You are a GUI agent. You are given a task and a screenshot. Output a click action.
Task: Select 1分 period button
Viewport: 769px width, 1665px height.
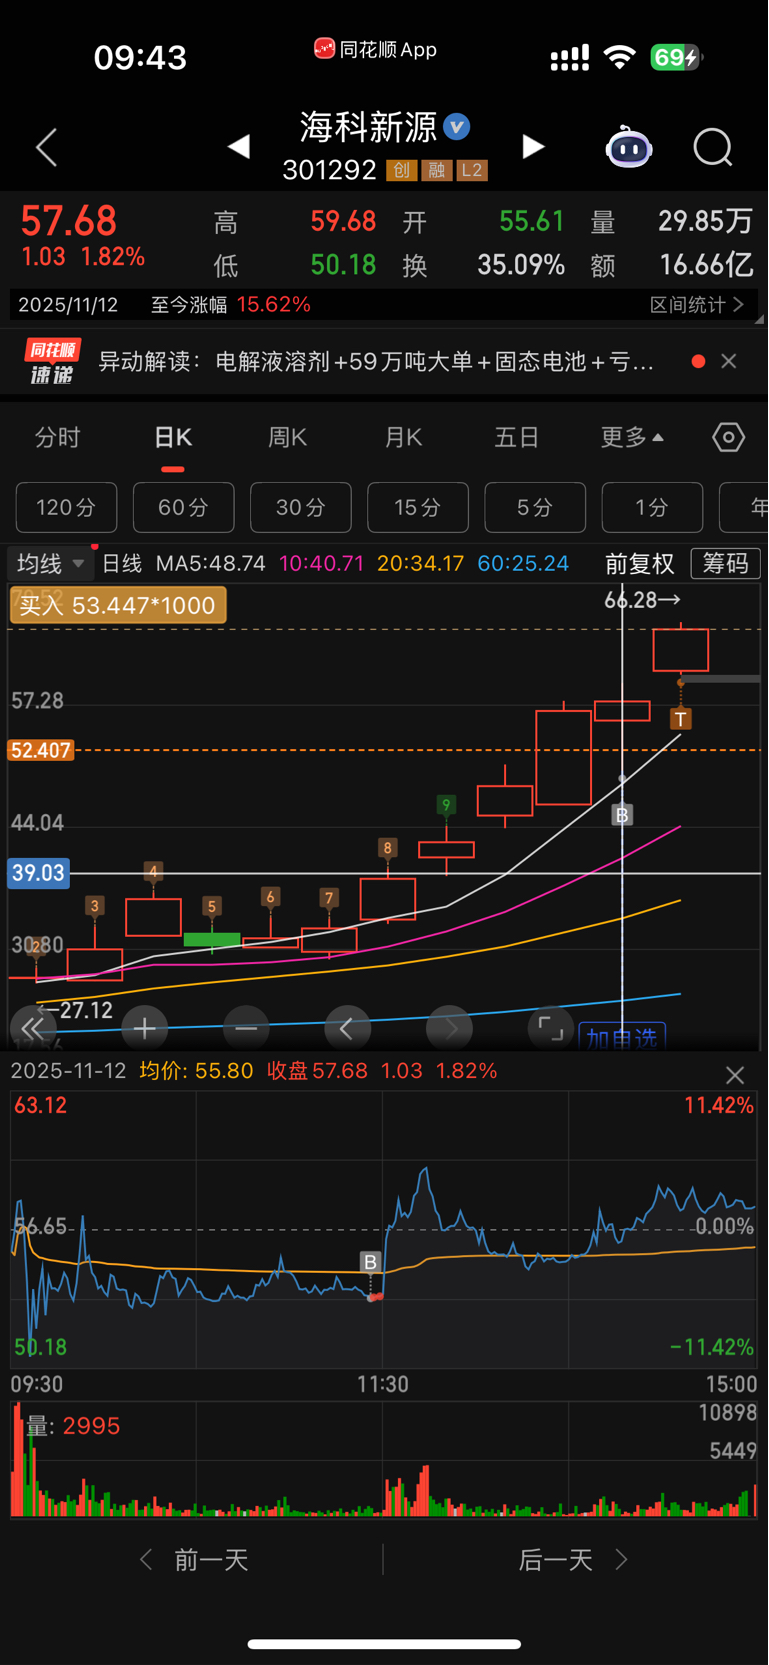(x=652, y=508)
